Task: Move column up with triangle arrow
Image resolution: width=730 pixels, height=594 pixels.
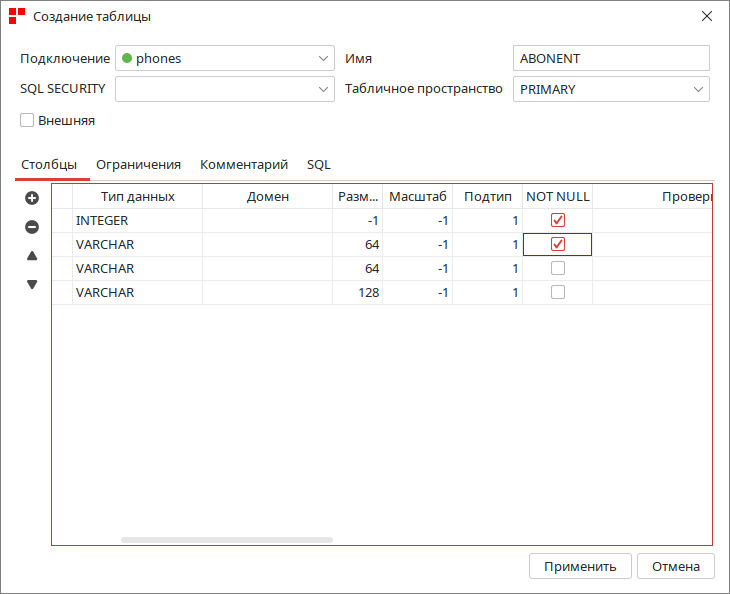Action: pyautogui.click(x=32, y=256)
